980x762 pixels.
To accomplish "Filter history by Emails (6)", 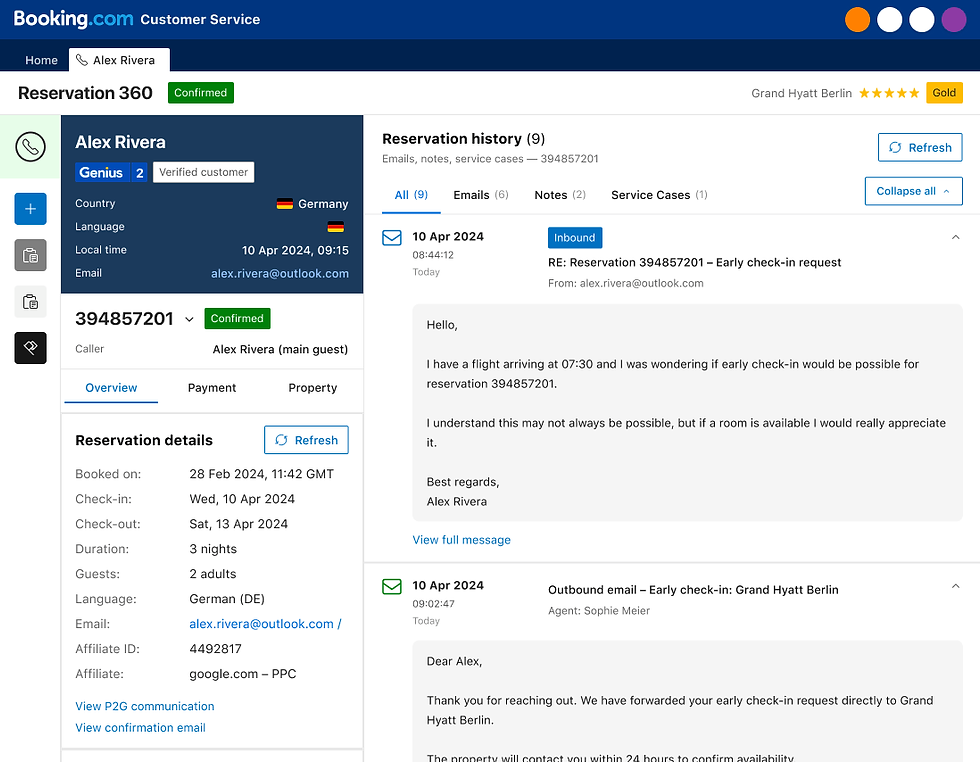I will point(481,195).
